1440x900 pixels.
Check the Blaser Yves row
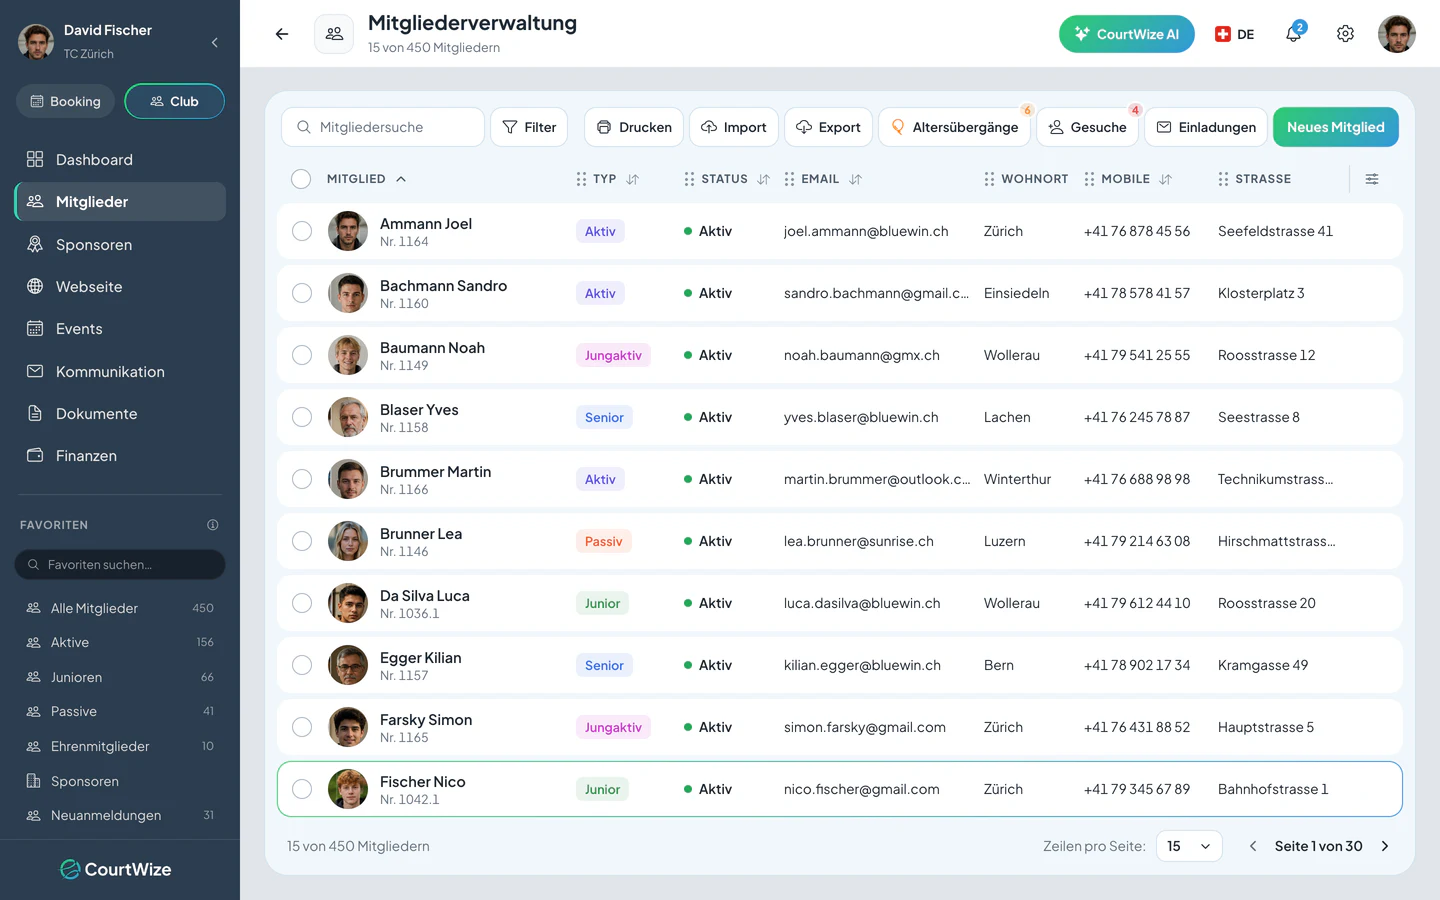pyautogui.click(x=302, y=417)
